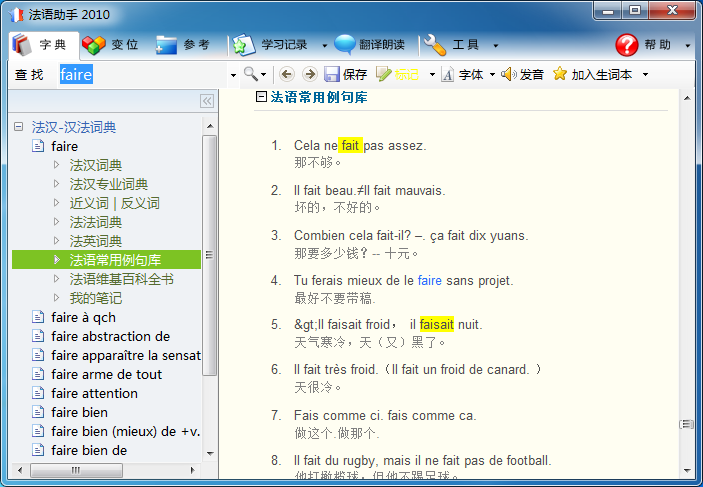
Task: Click document icon of faire bien (mieux) de +v.
Action: click(x=38, y=431)
